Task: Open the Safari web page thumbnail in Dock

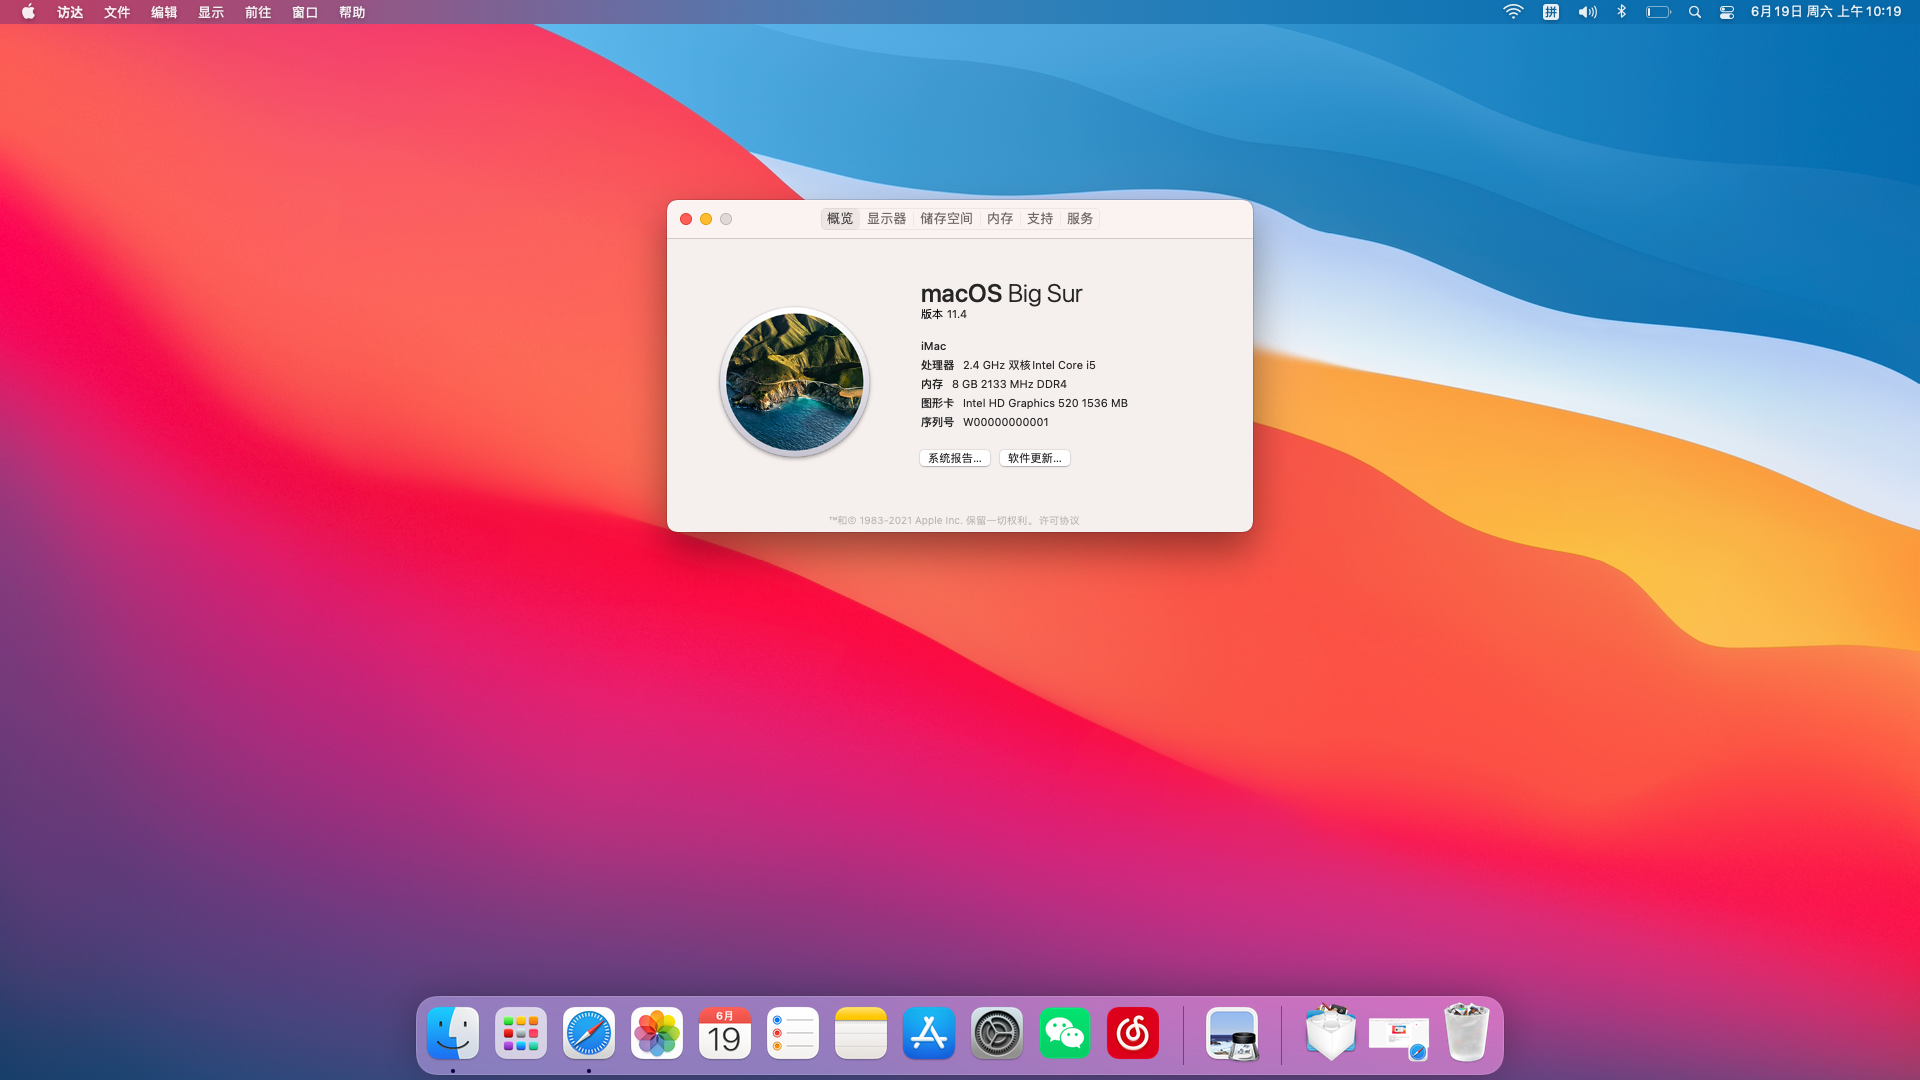Action: [1399, 1037]
